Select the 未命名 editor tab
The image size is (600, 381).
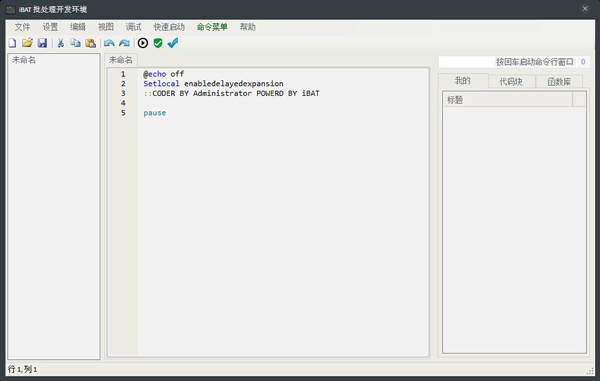121,60
